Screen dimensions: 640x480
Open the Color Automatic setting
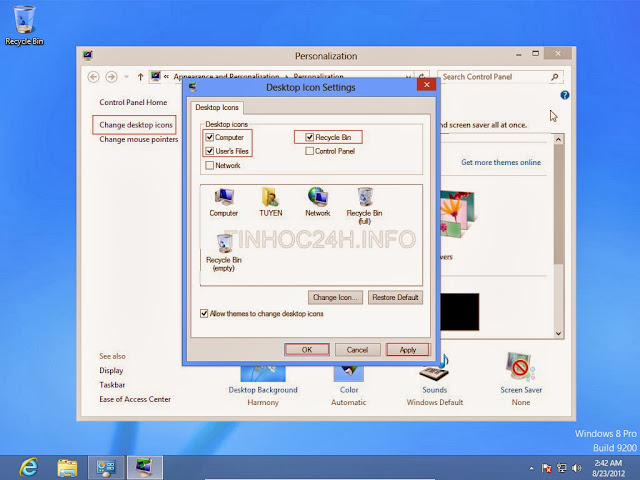[349, 390]
